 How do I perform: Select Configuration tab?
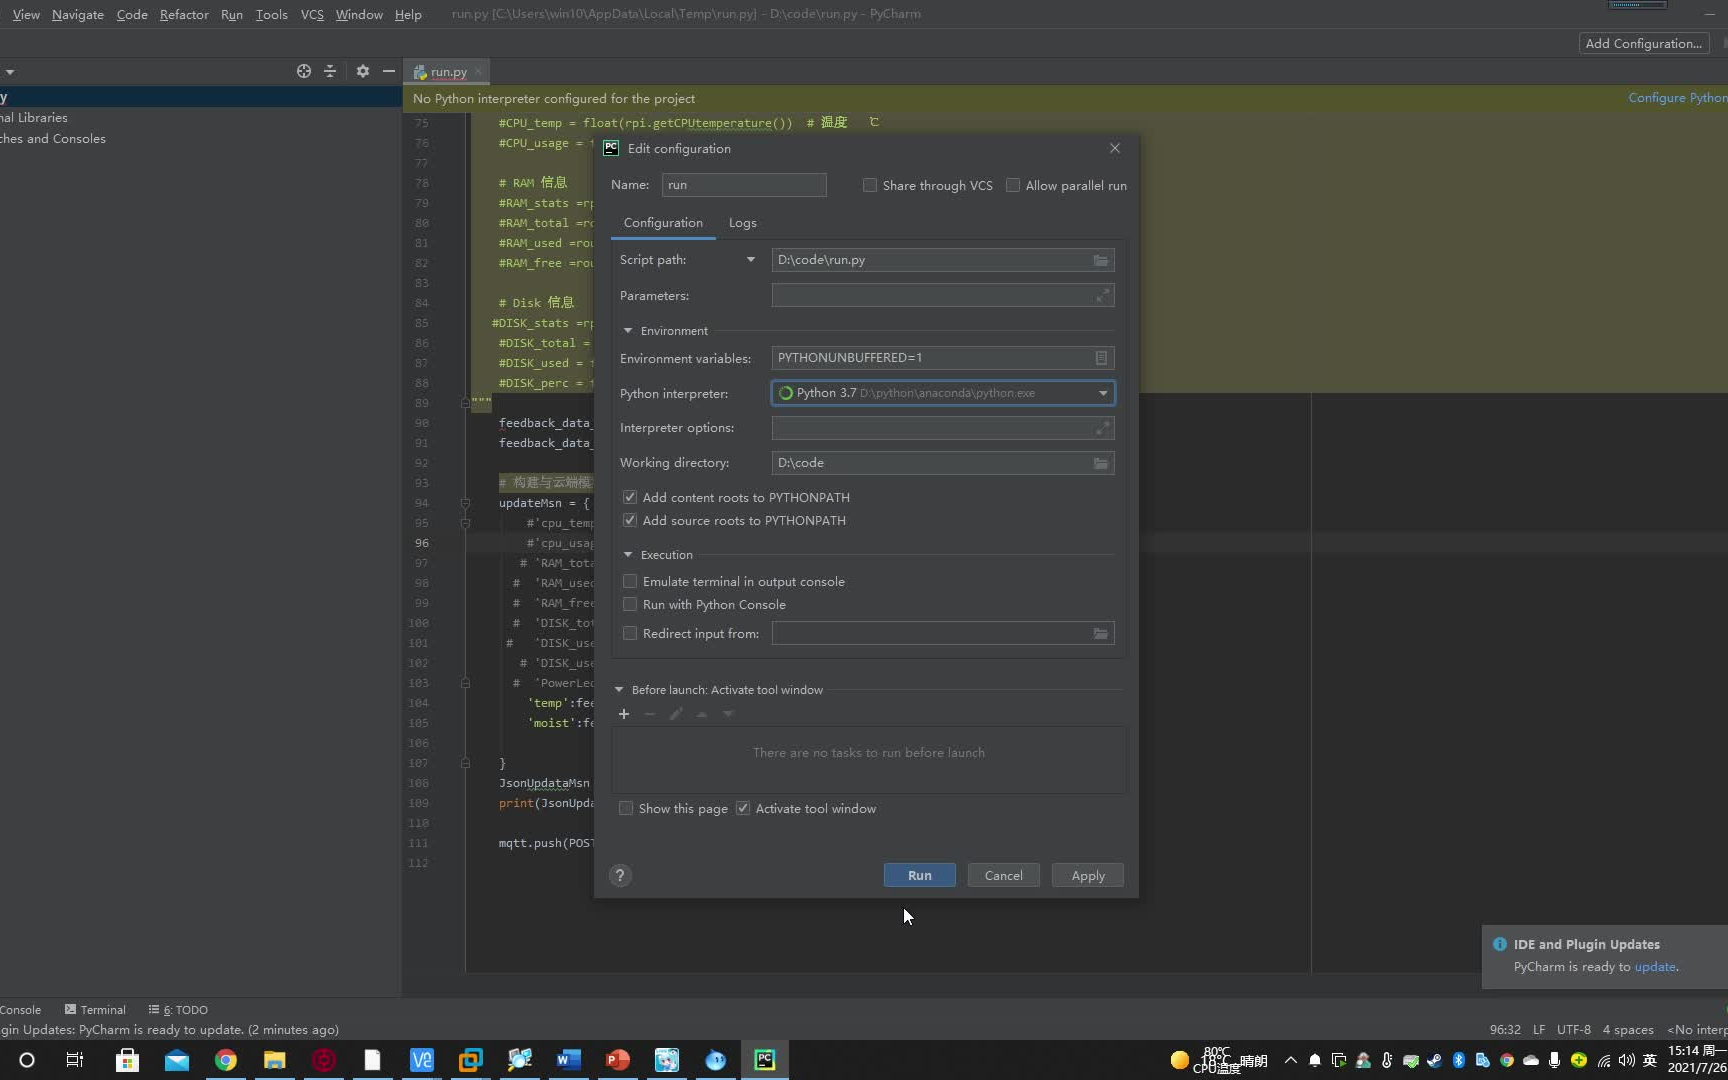(663, 223)
